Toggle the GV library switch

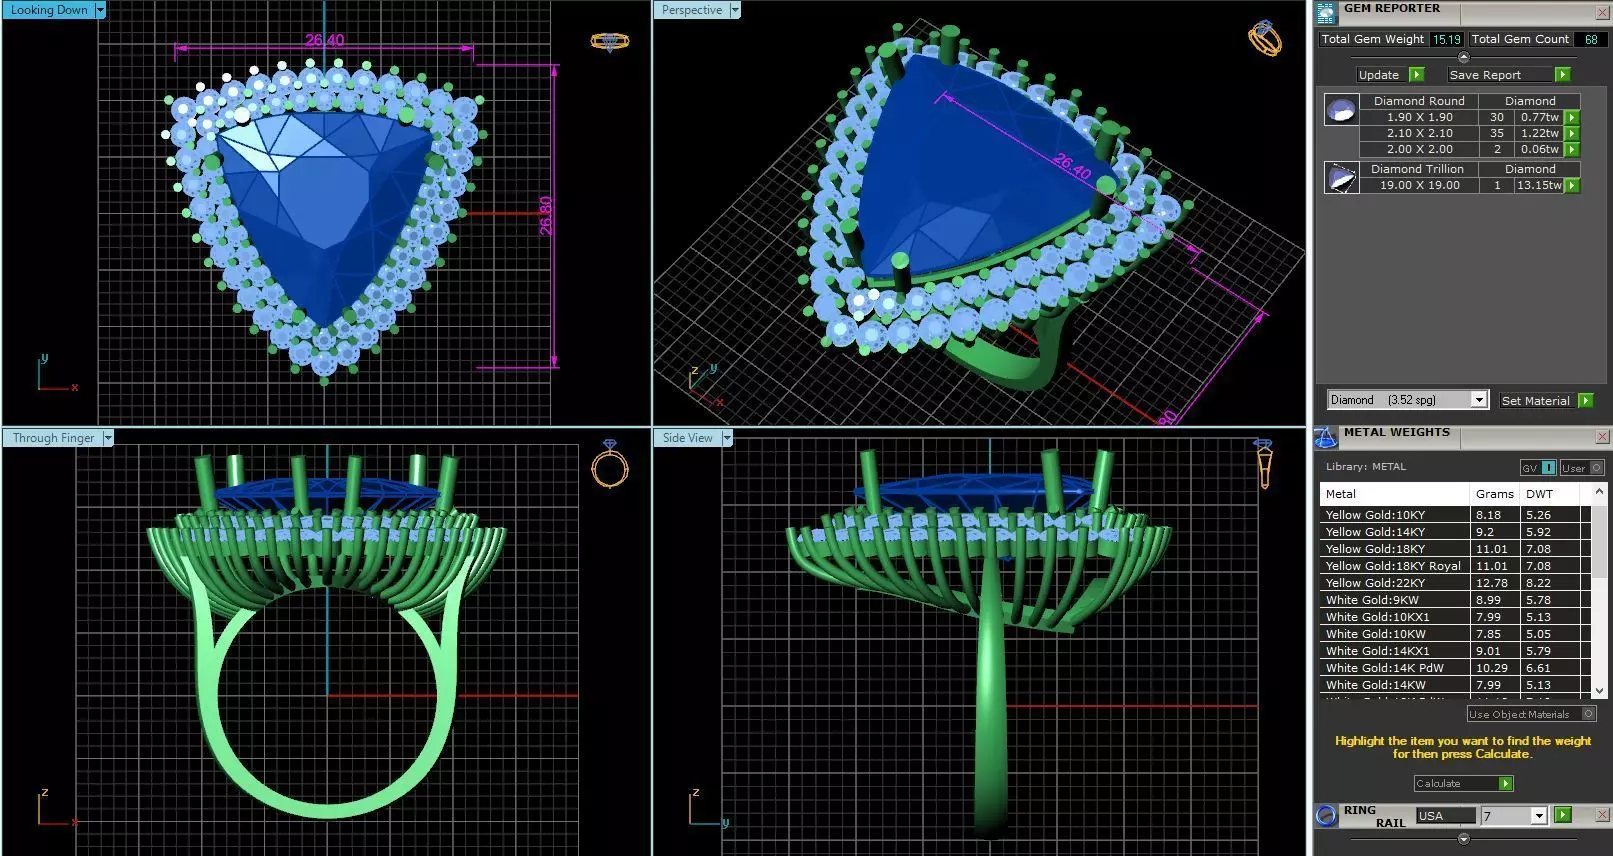[x=1538, y=468]
